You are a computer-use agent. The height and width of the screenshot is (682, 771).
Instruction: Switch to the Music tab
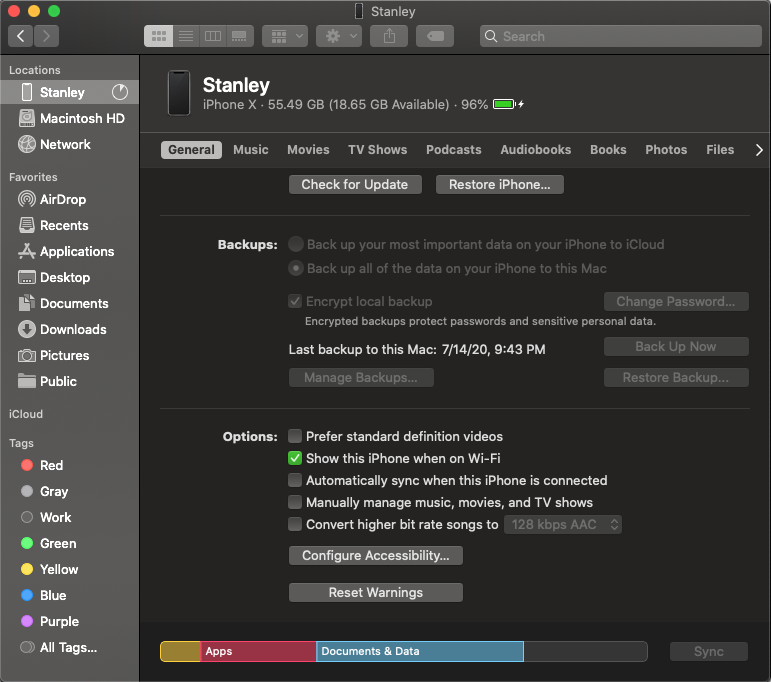pyautogui.click(x=251, y=149)
